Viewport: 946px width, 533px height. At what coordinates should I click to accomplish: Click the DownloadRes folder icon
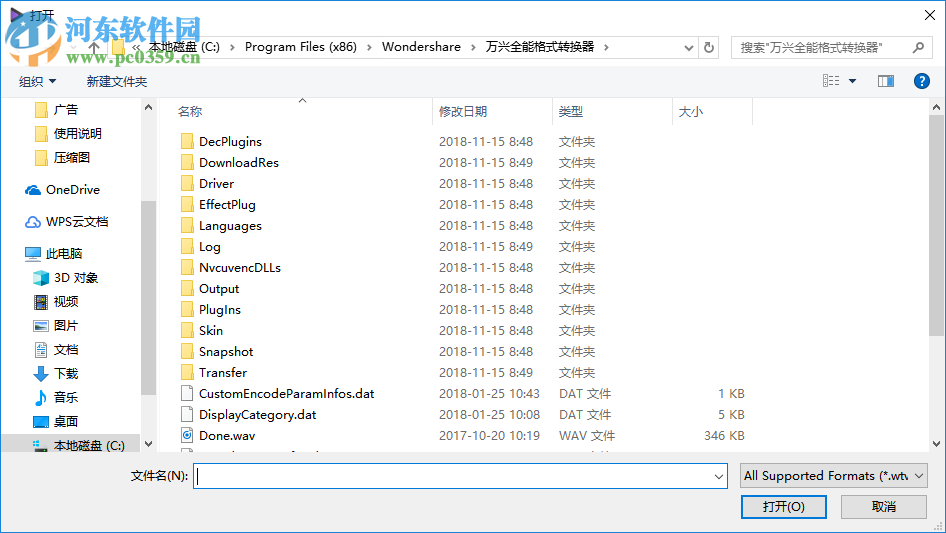(187, 162)
